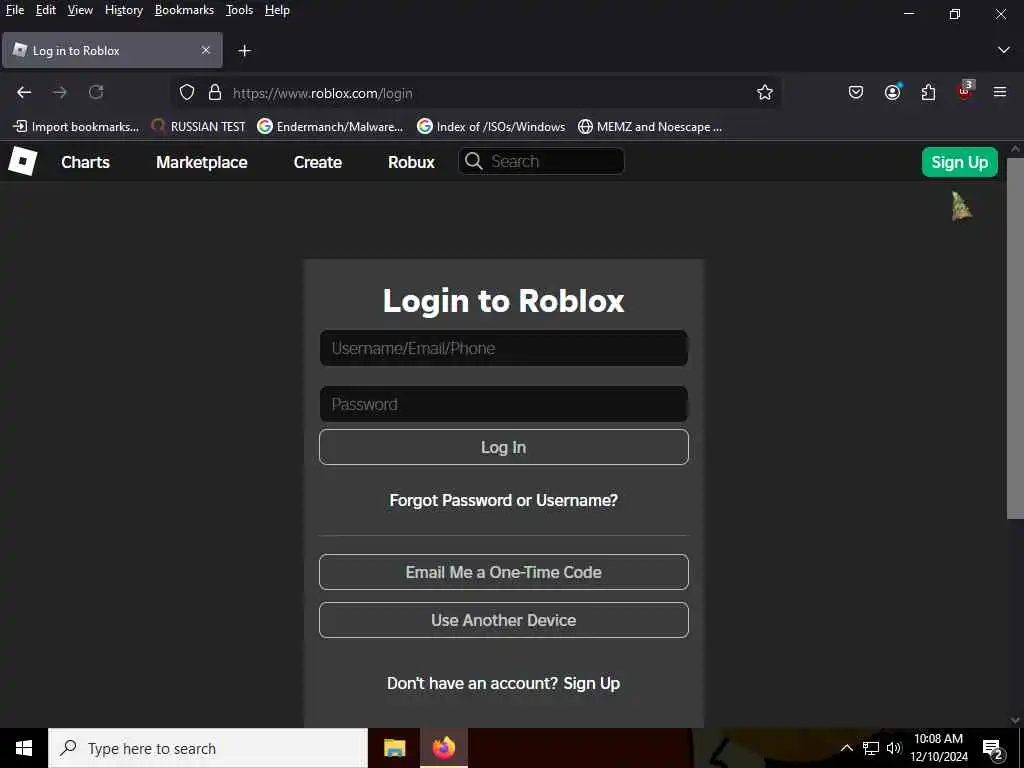
Task: Open the RUSSIAN TEST bookmark
Action: click(x=198, y=127)
